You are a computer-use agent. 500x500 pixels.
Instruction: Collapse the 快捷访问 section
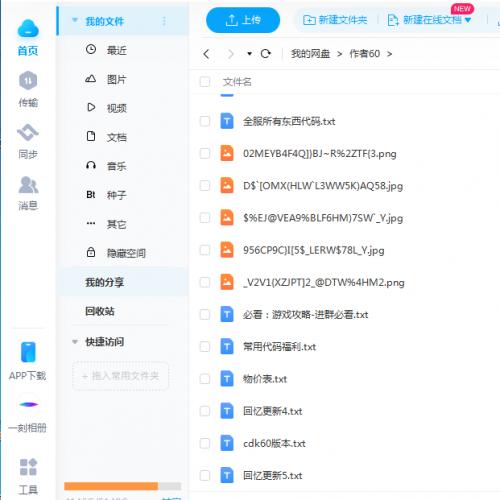[x=75, y=342]
